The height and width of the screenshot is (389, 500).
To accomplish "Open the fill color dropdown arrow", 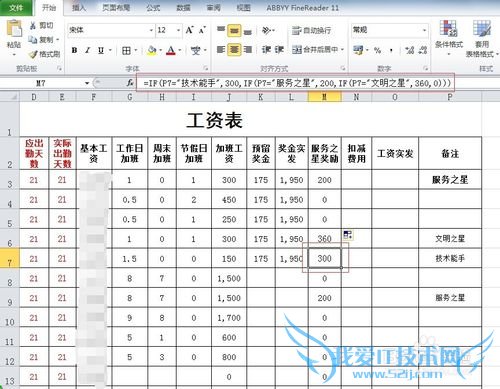I will click(x=160, y=51).
